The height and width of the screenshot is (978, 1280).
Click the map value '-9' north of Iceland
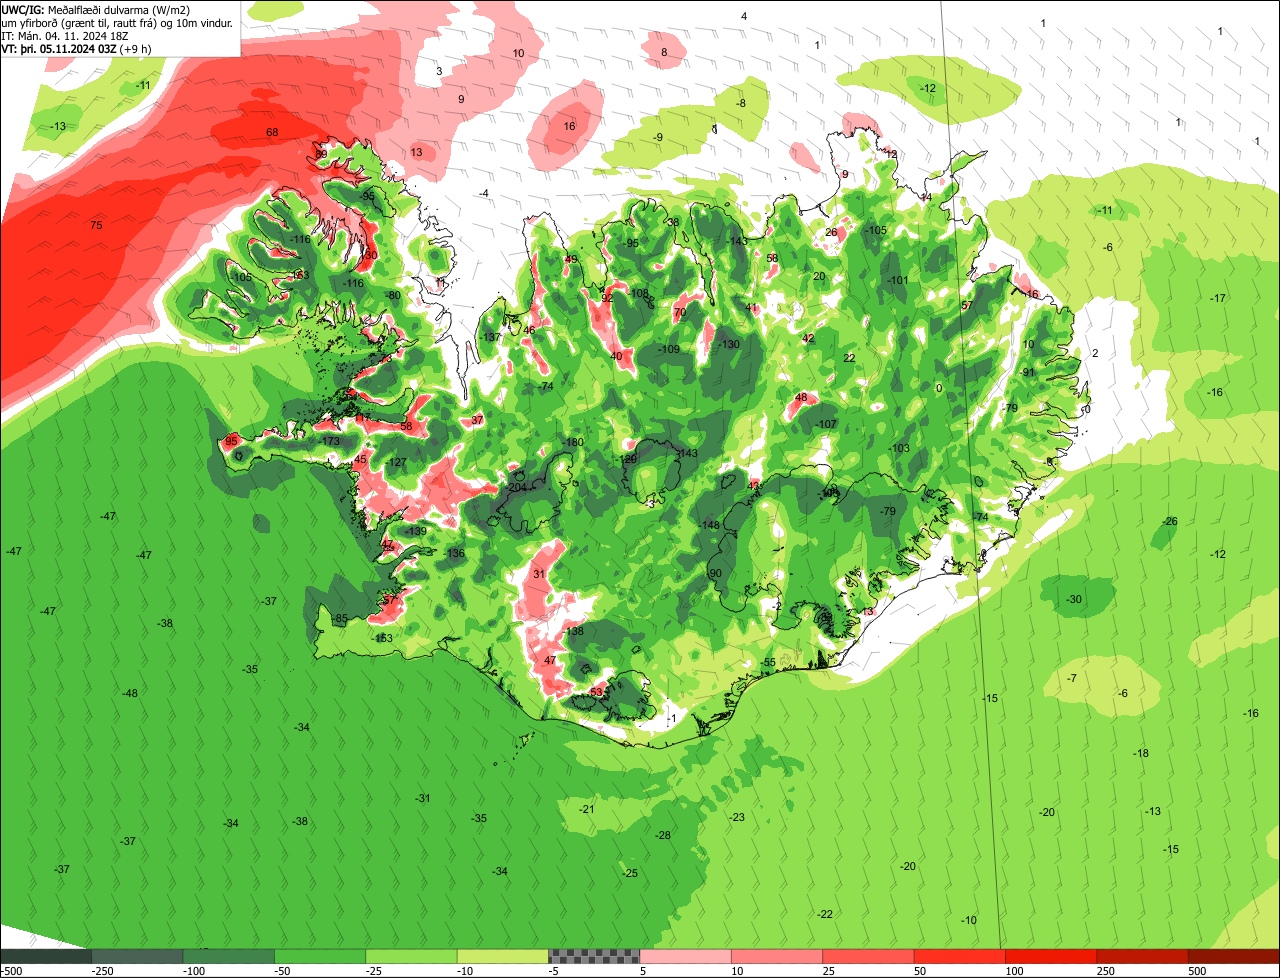pos(658,137)
